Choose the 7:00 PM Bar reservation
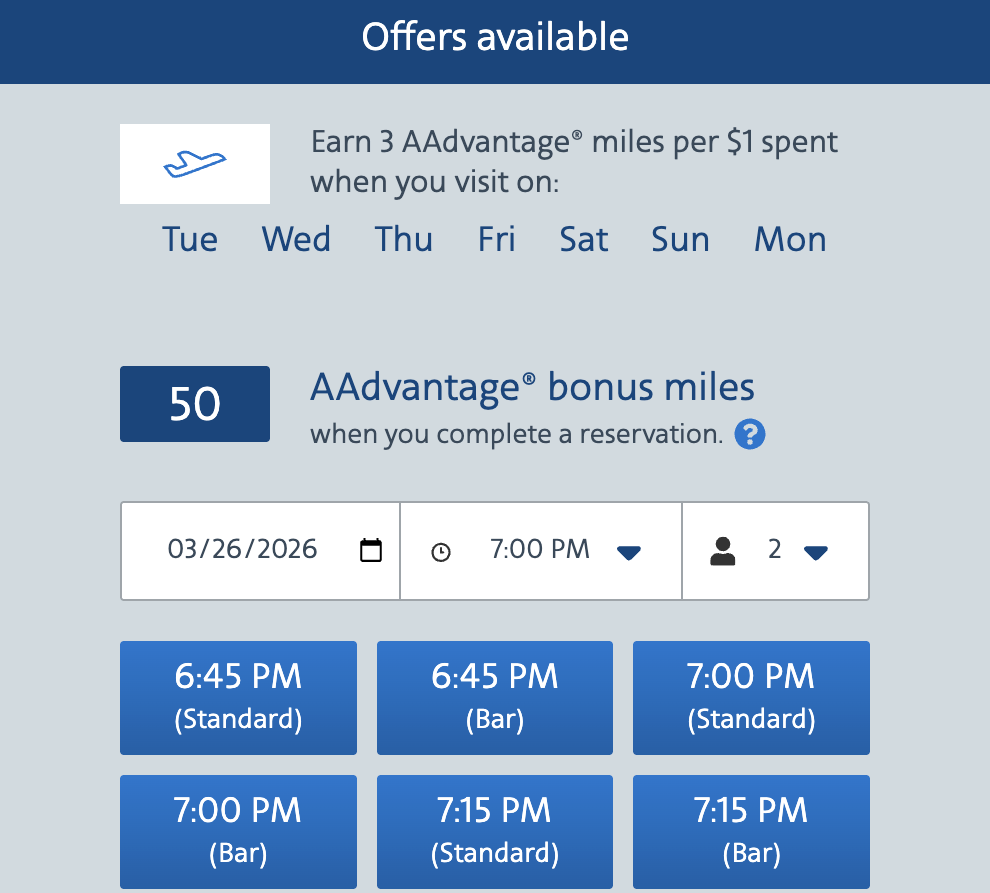Image resolution: width=990 pixels, height=893 pixels. (x=238, y=831)
